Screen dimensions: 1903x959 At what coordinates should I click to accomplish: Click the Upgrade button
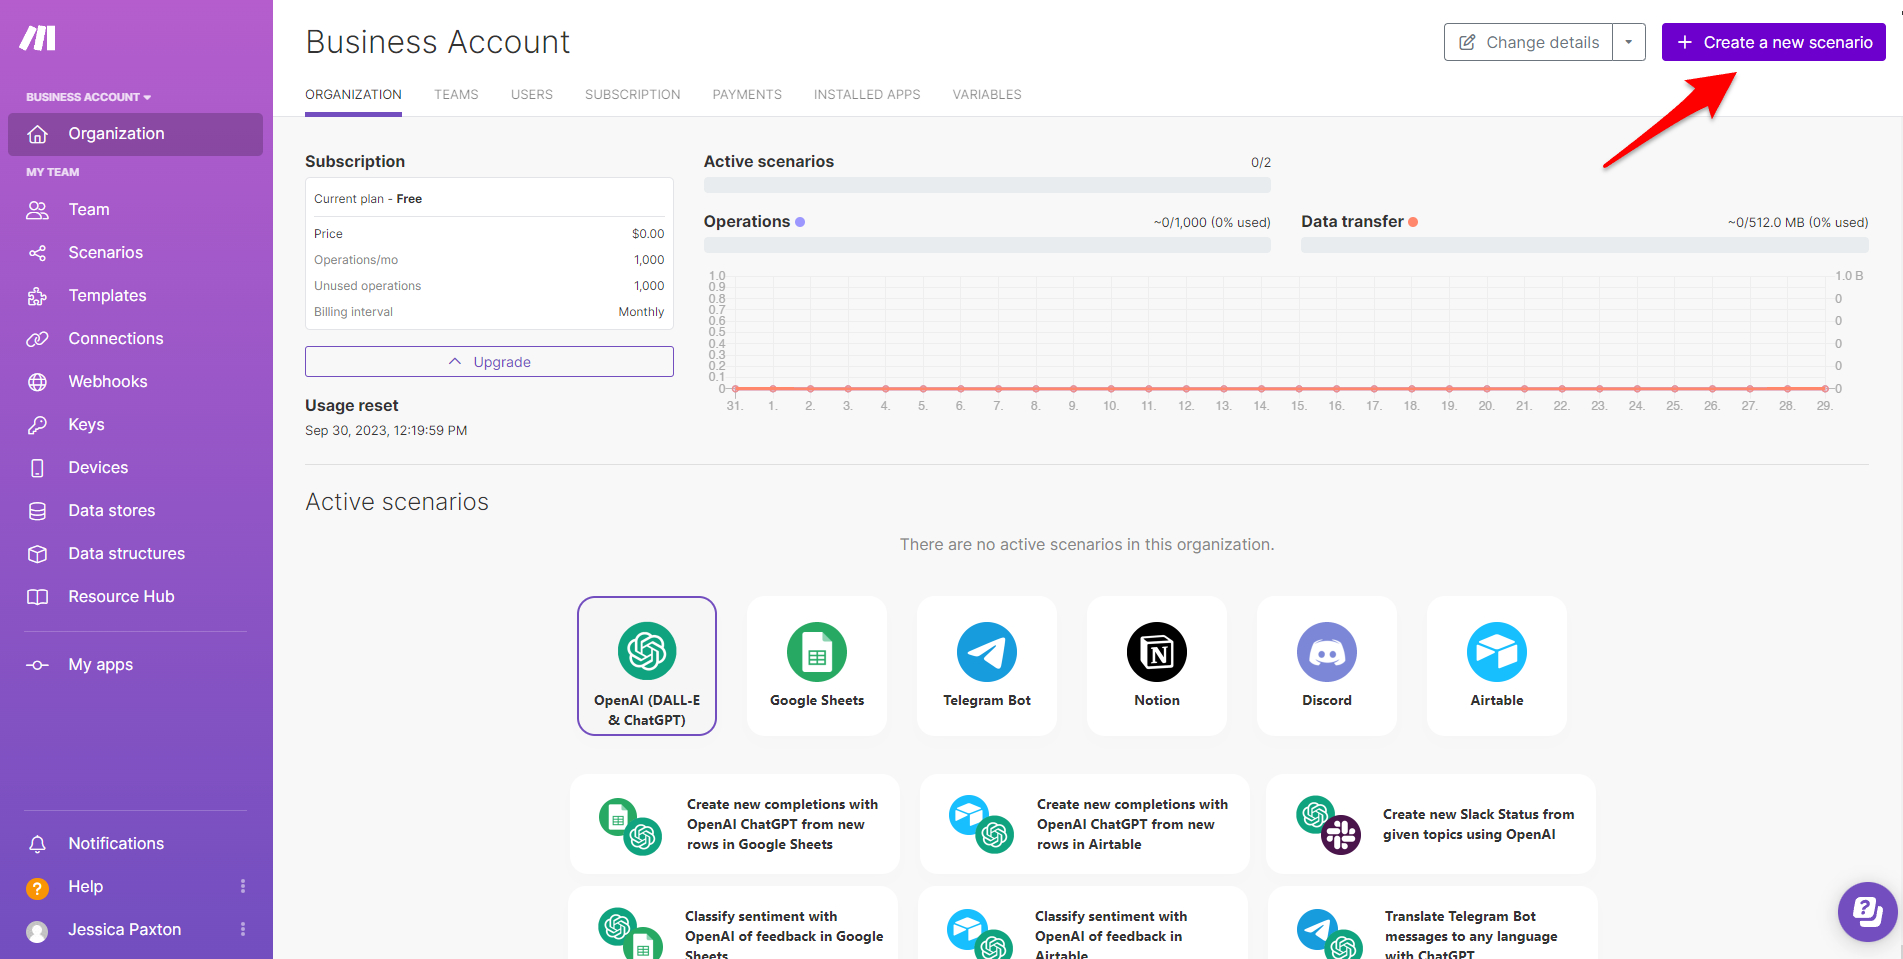tap(489, 362)
